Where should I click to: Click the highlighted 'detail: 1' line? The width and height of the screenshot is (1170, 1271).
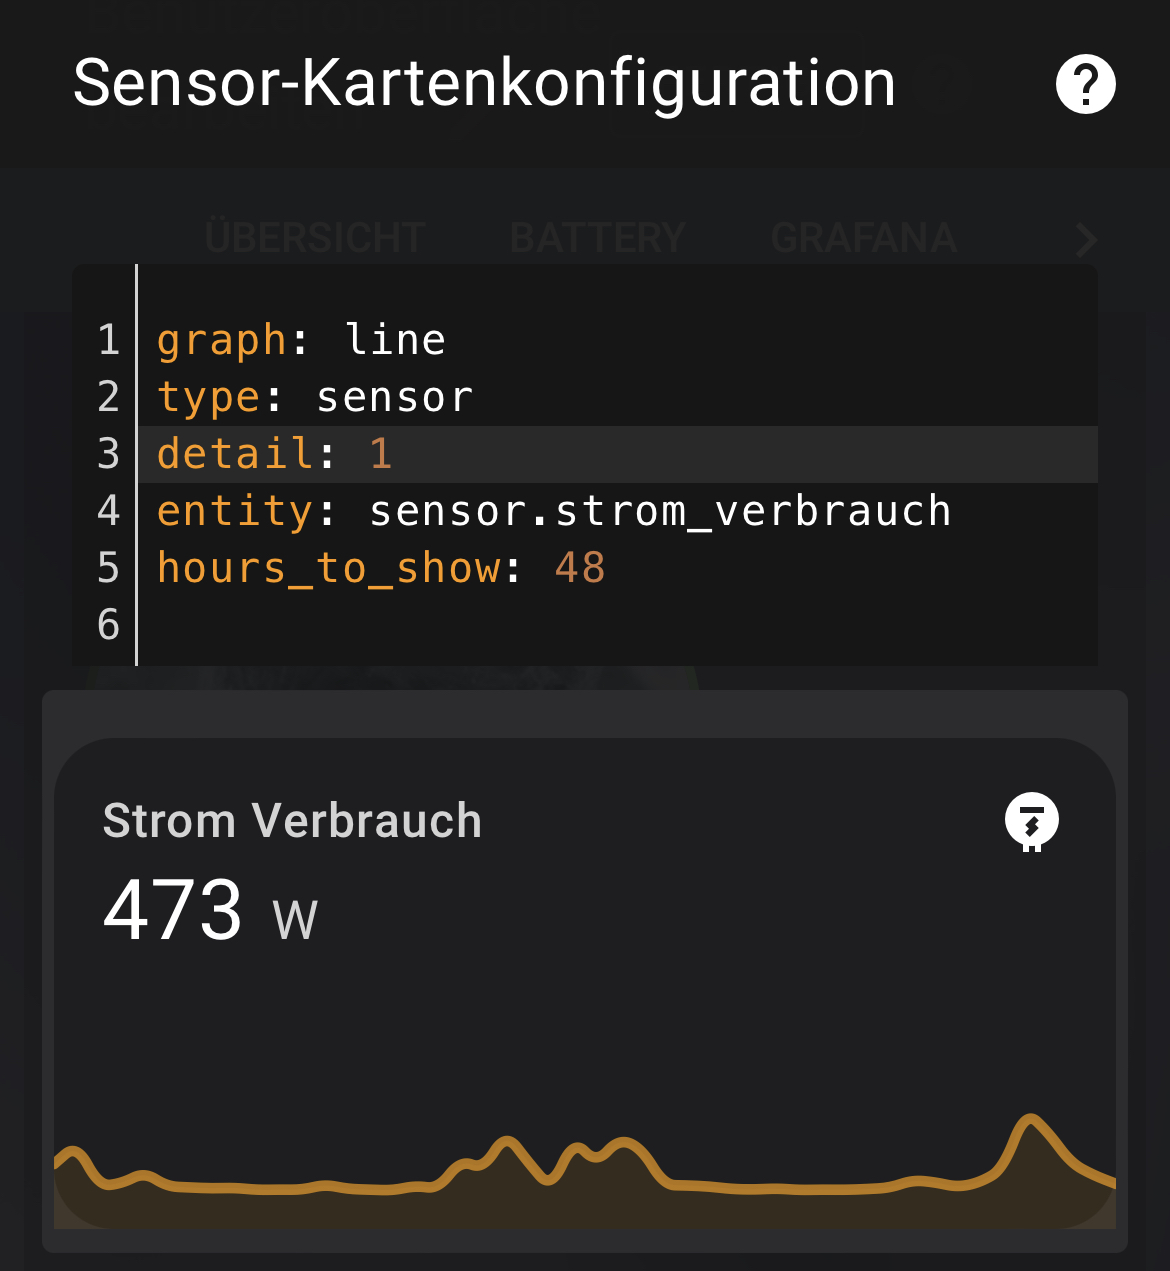coord(275,454)
